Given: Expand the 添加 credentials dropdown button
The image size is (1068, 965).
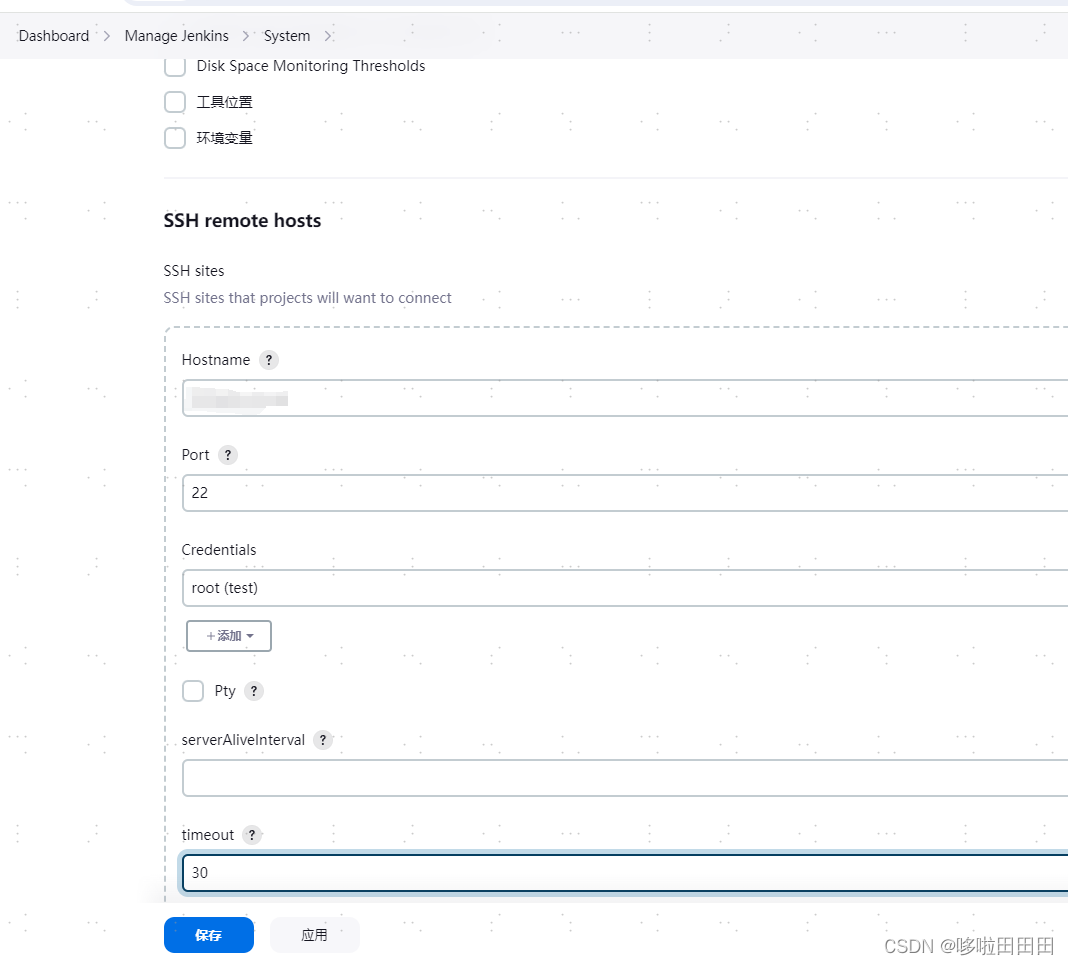Looking at the screenshot, I should (229, 636).
